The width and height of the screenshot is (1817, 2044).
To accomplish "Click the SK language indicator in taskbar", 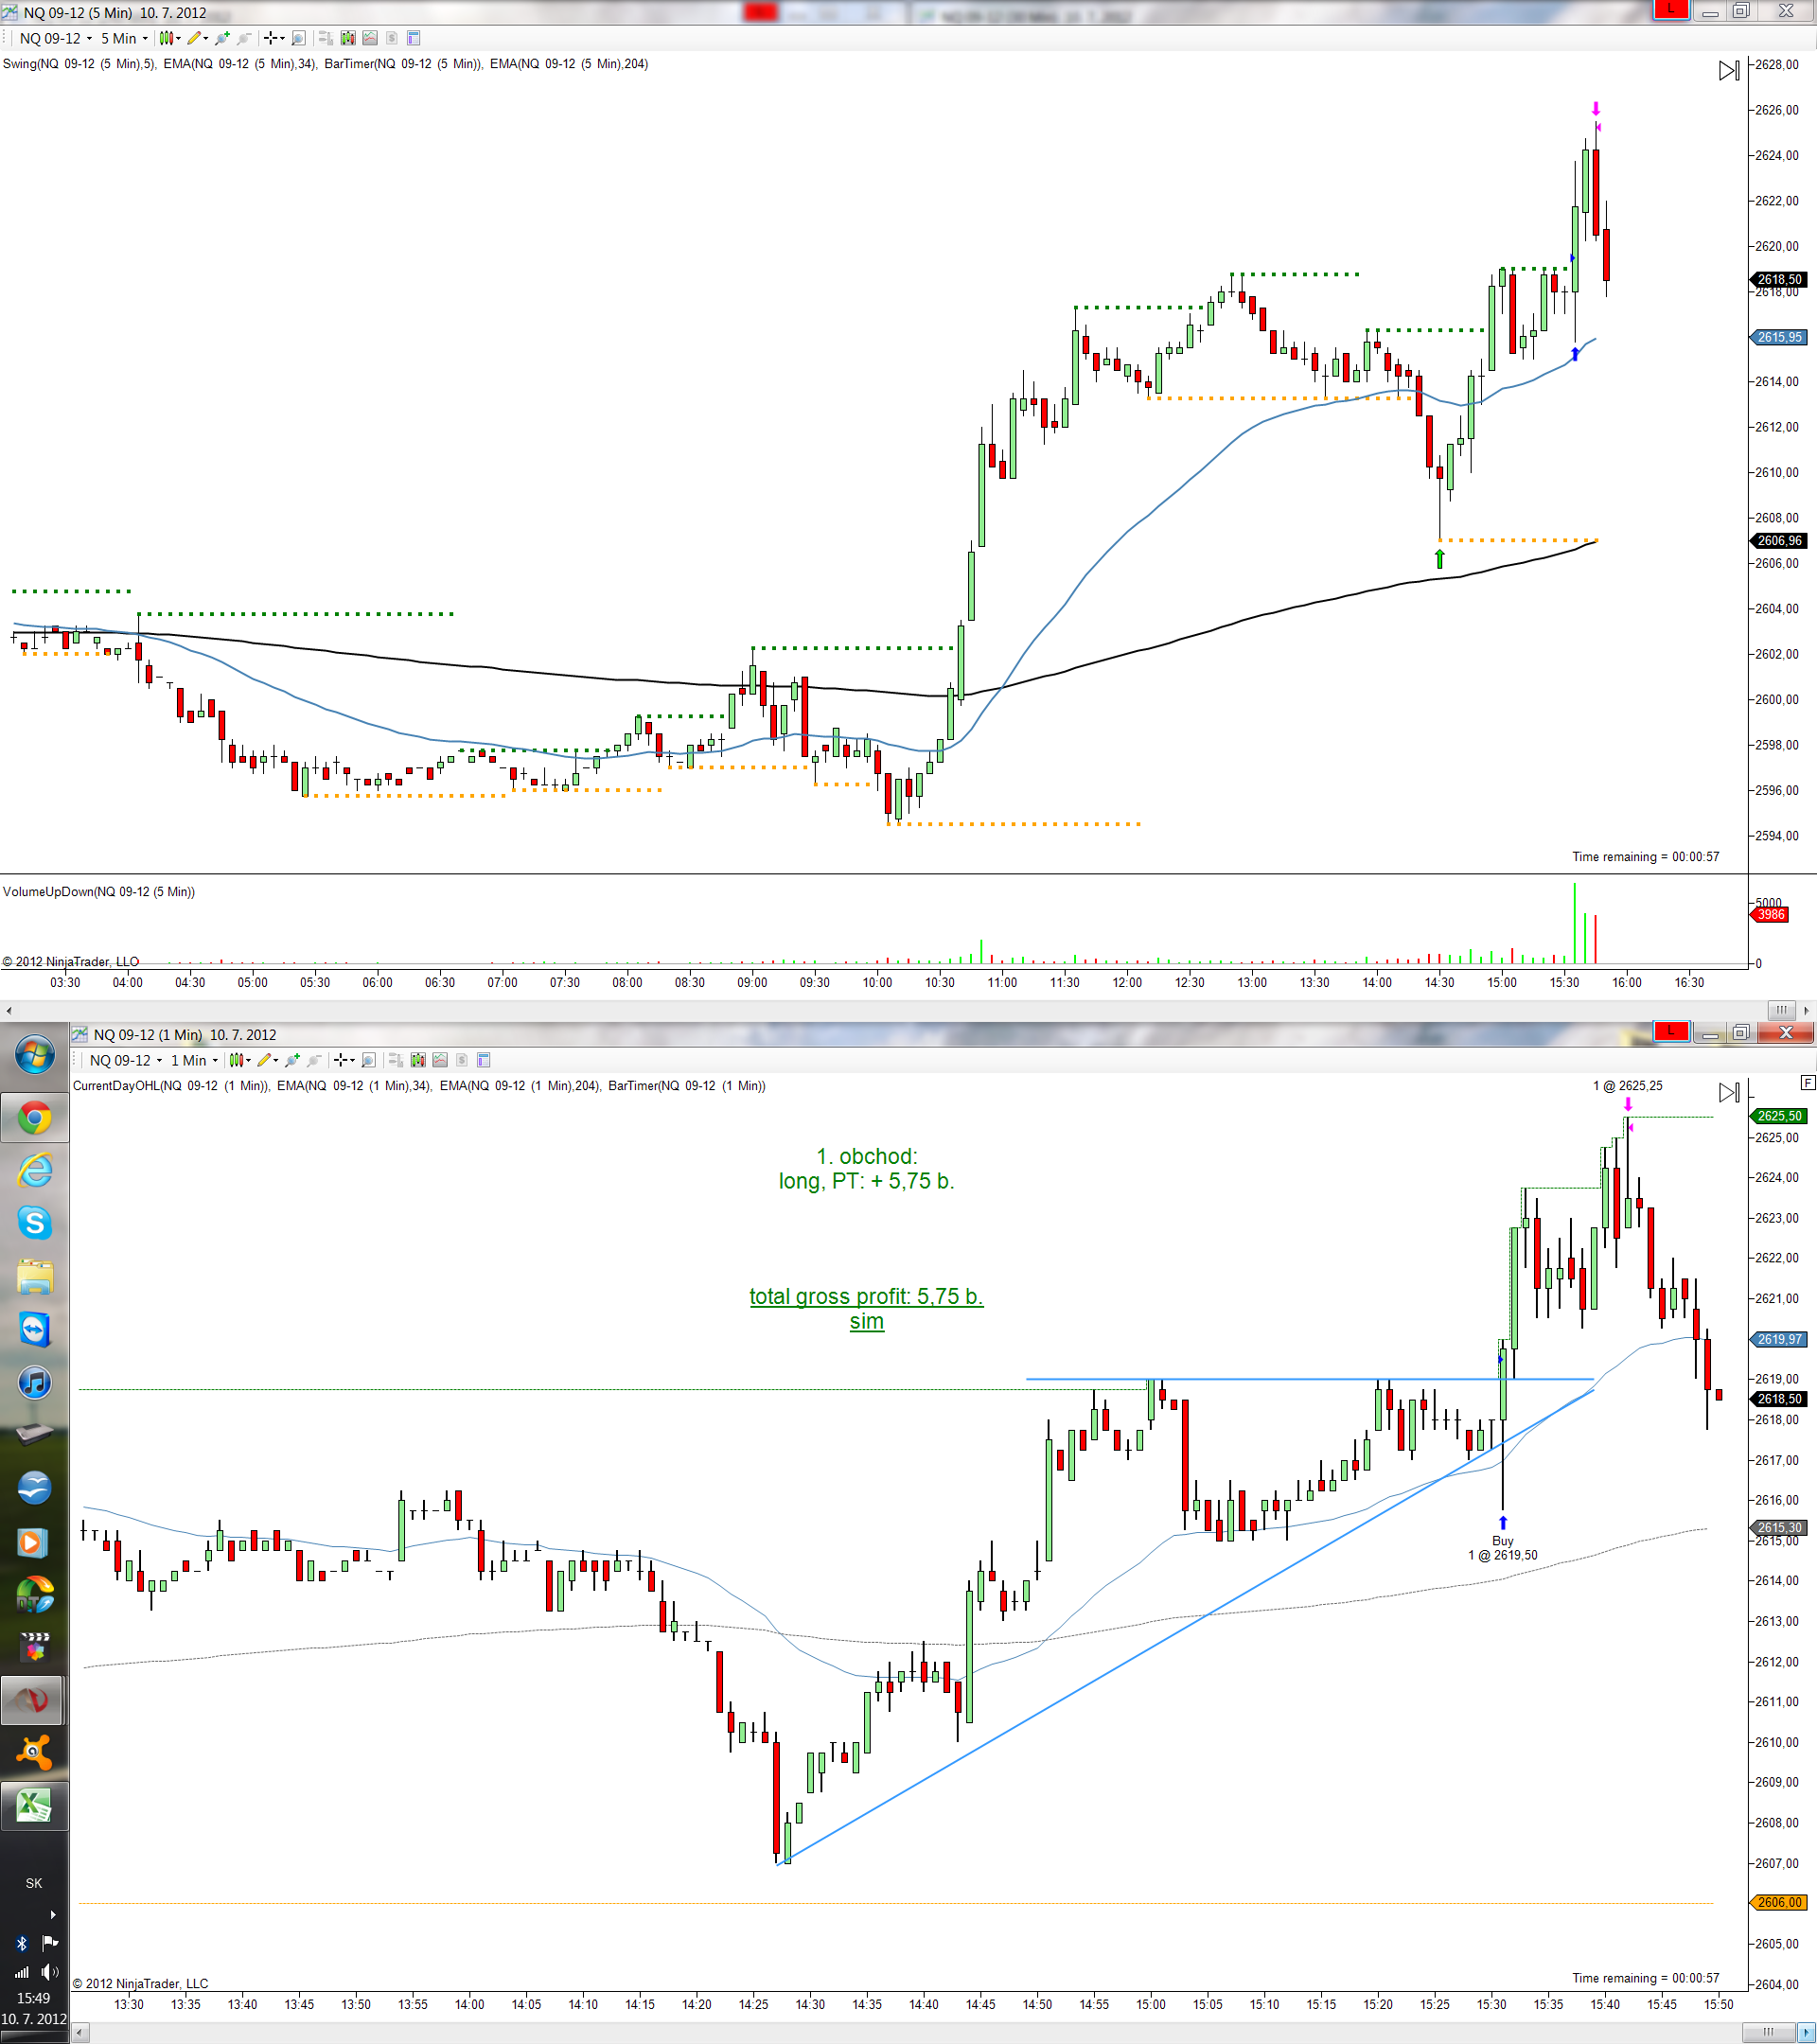I will pyautogui.click(x=34, y=1883).
